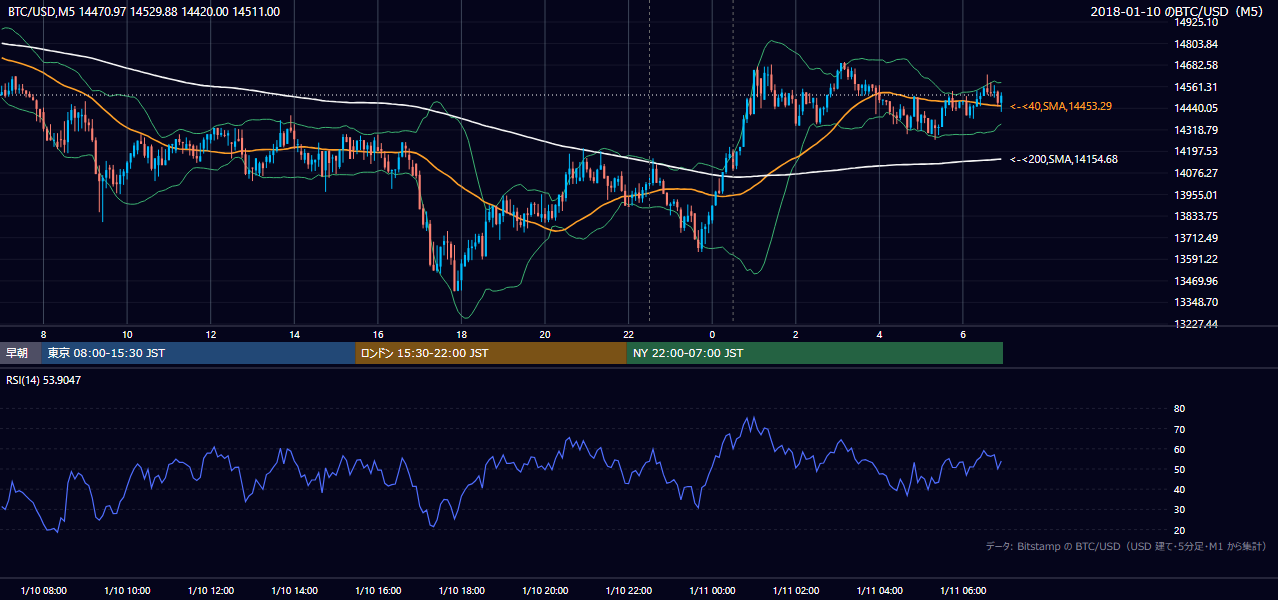Click date label 1/10 16:00
Image resolution: width=1278 pixels, height=600 pixels.
(377, 590)
